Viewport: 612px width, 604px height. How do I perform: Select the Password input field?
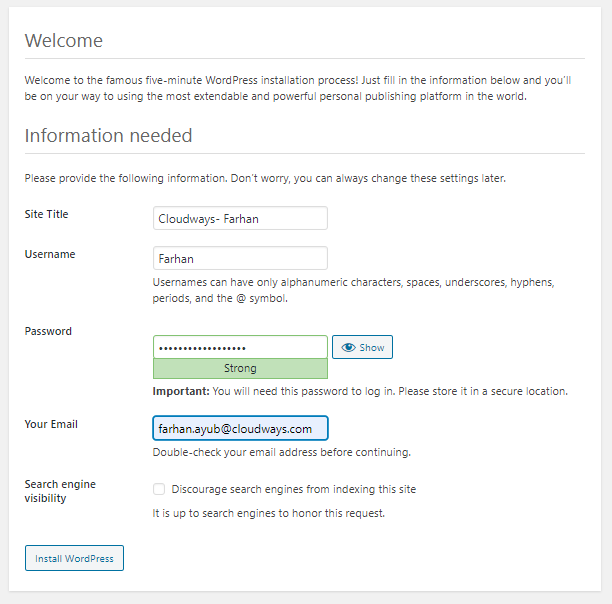pos(240,347)
